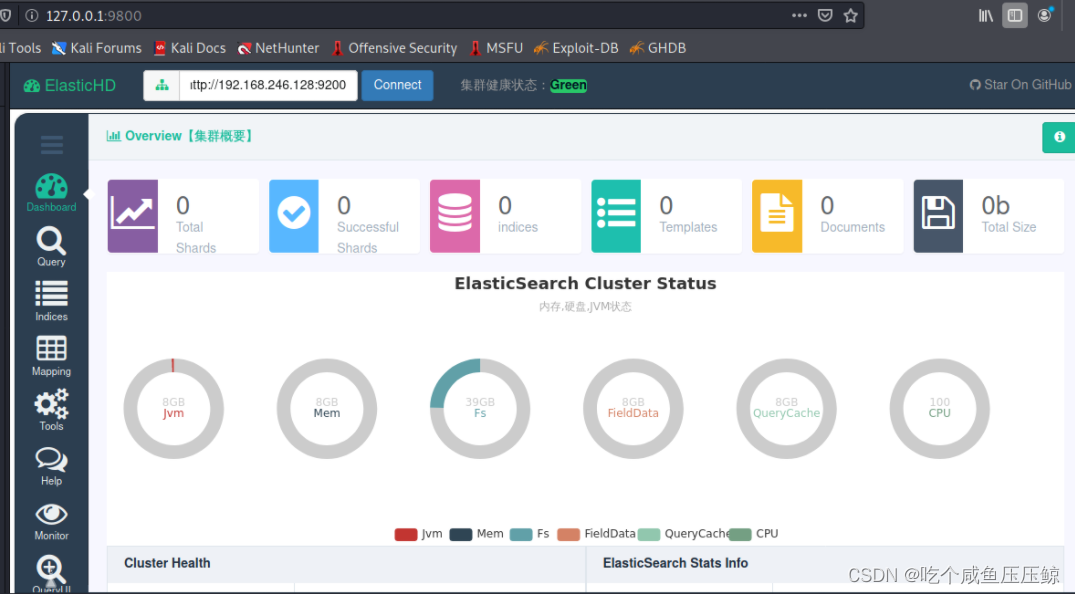Screen dimensions: 1075x594
Task: Open the Exploit-DB bookmark
Action: click(x=576, y=48)
